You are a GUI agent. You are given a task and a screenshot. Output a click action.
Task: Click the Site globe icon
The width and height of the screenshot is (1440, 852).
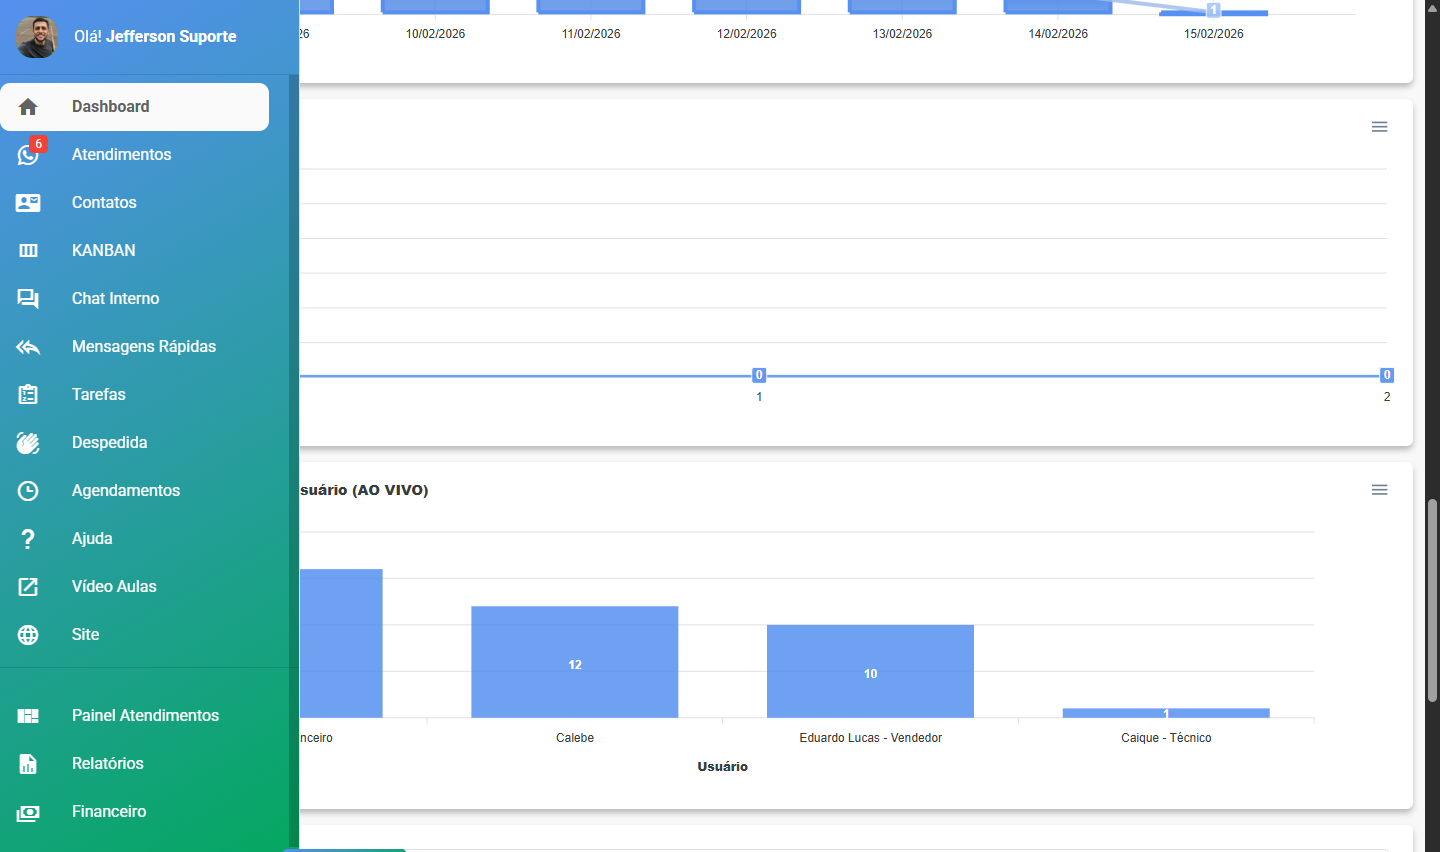coord(28,635)
